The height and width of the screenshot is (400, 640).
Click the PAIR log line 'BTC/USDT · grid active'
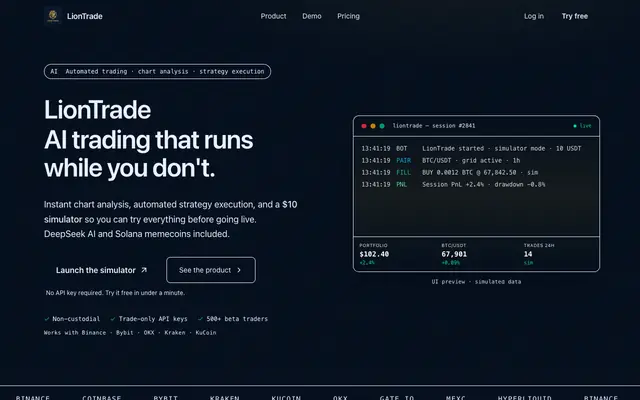click(441, 160)
